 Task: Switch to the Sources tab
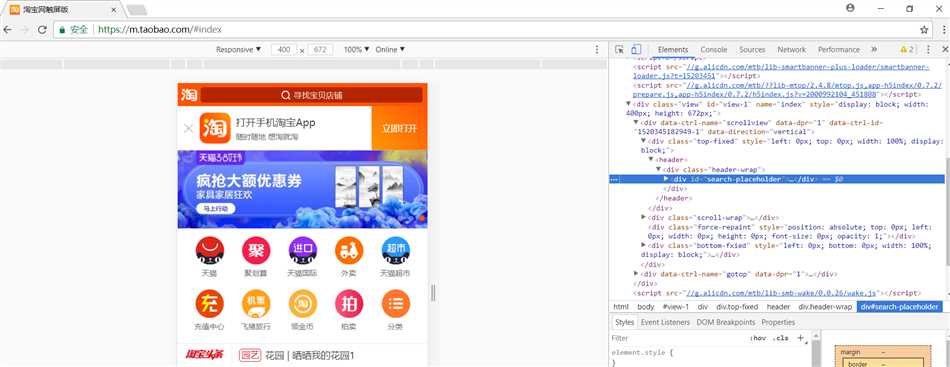[x=752, y=50]
